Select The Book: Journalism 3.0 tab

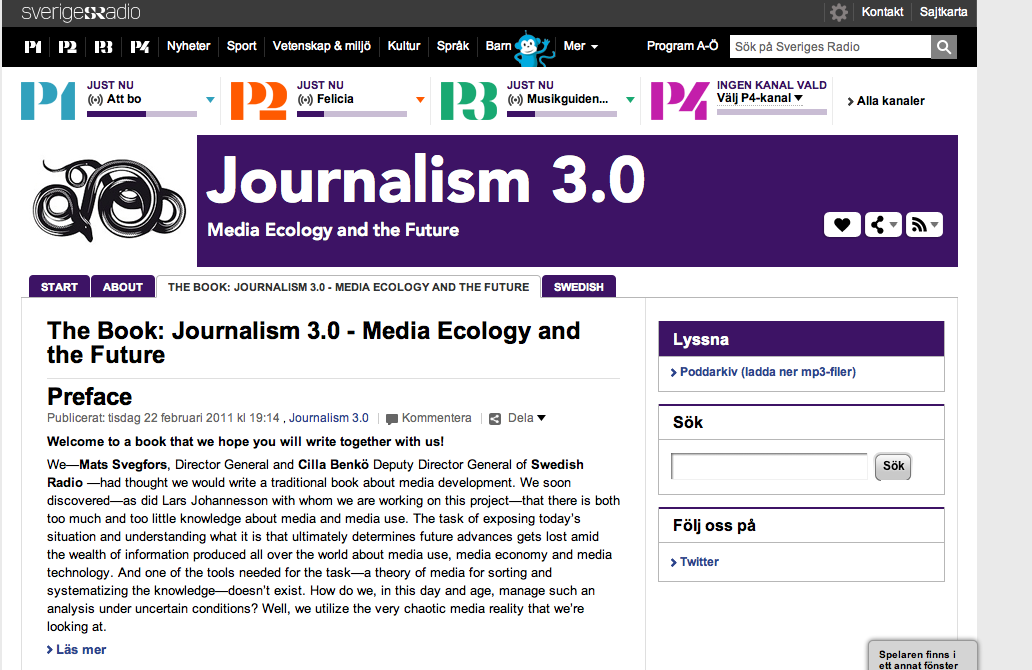(x=348, y=287)
